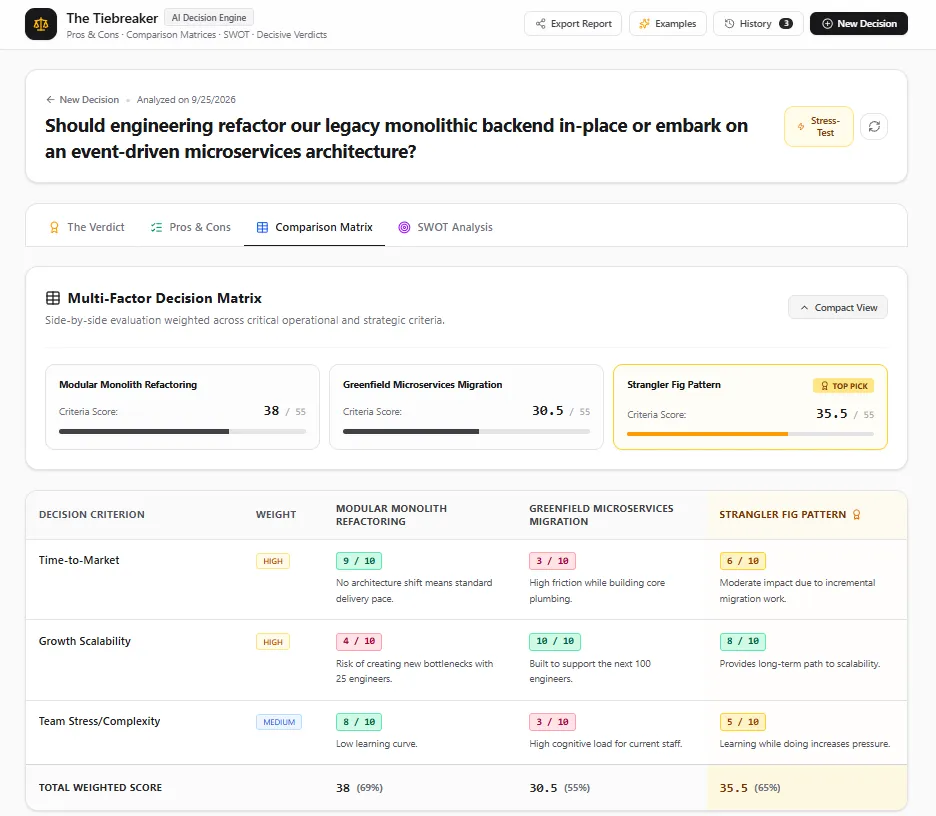
Task: Click the table icon beside Multi-Factor Decision Matrix
Action: (x=53, y=298)
